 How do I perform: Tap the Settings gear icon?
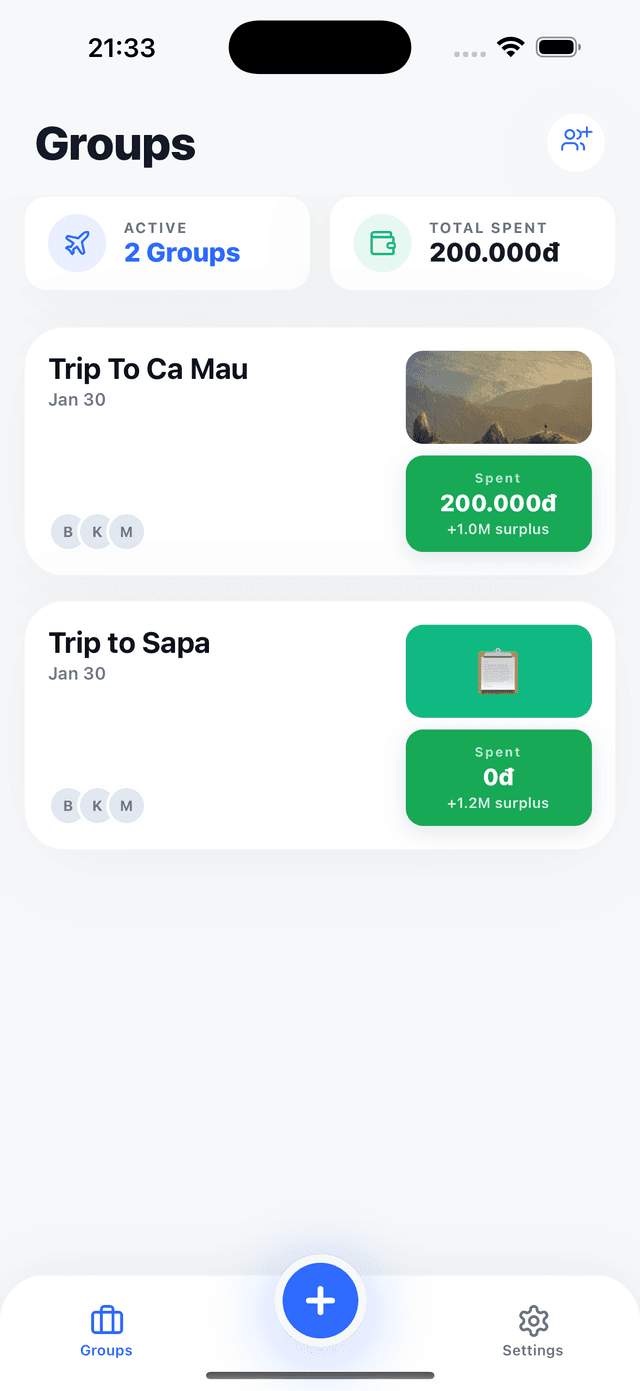[x=533, y=1321]
